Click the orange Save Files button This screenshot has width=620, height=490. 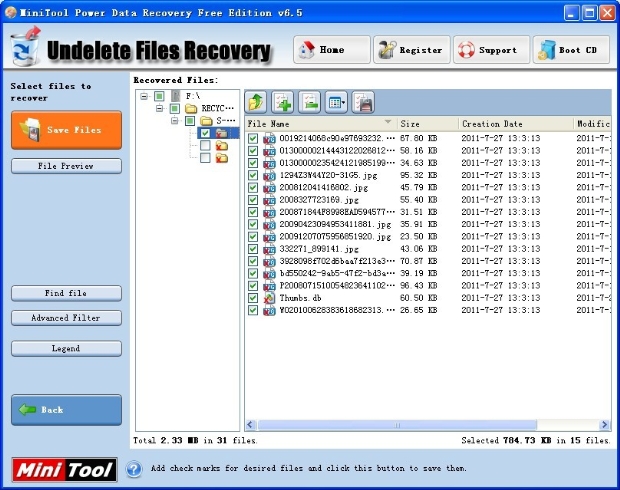66,130
